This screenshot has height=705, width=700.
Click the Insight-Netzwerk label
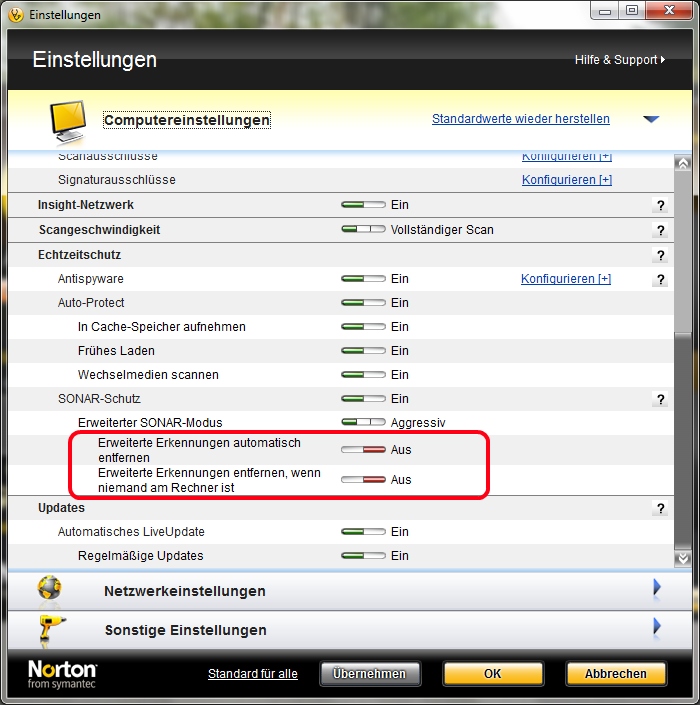(85, 205)
